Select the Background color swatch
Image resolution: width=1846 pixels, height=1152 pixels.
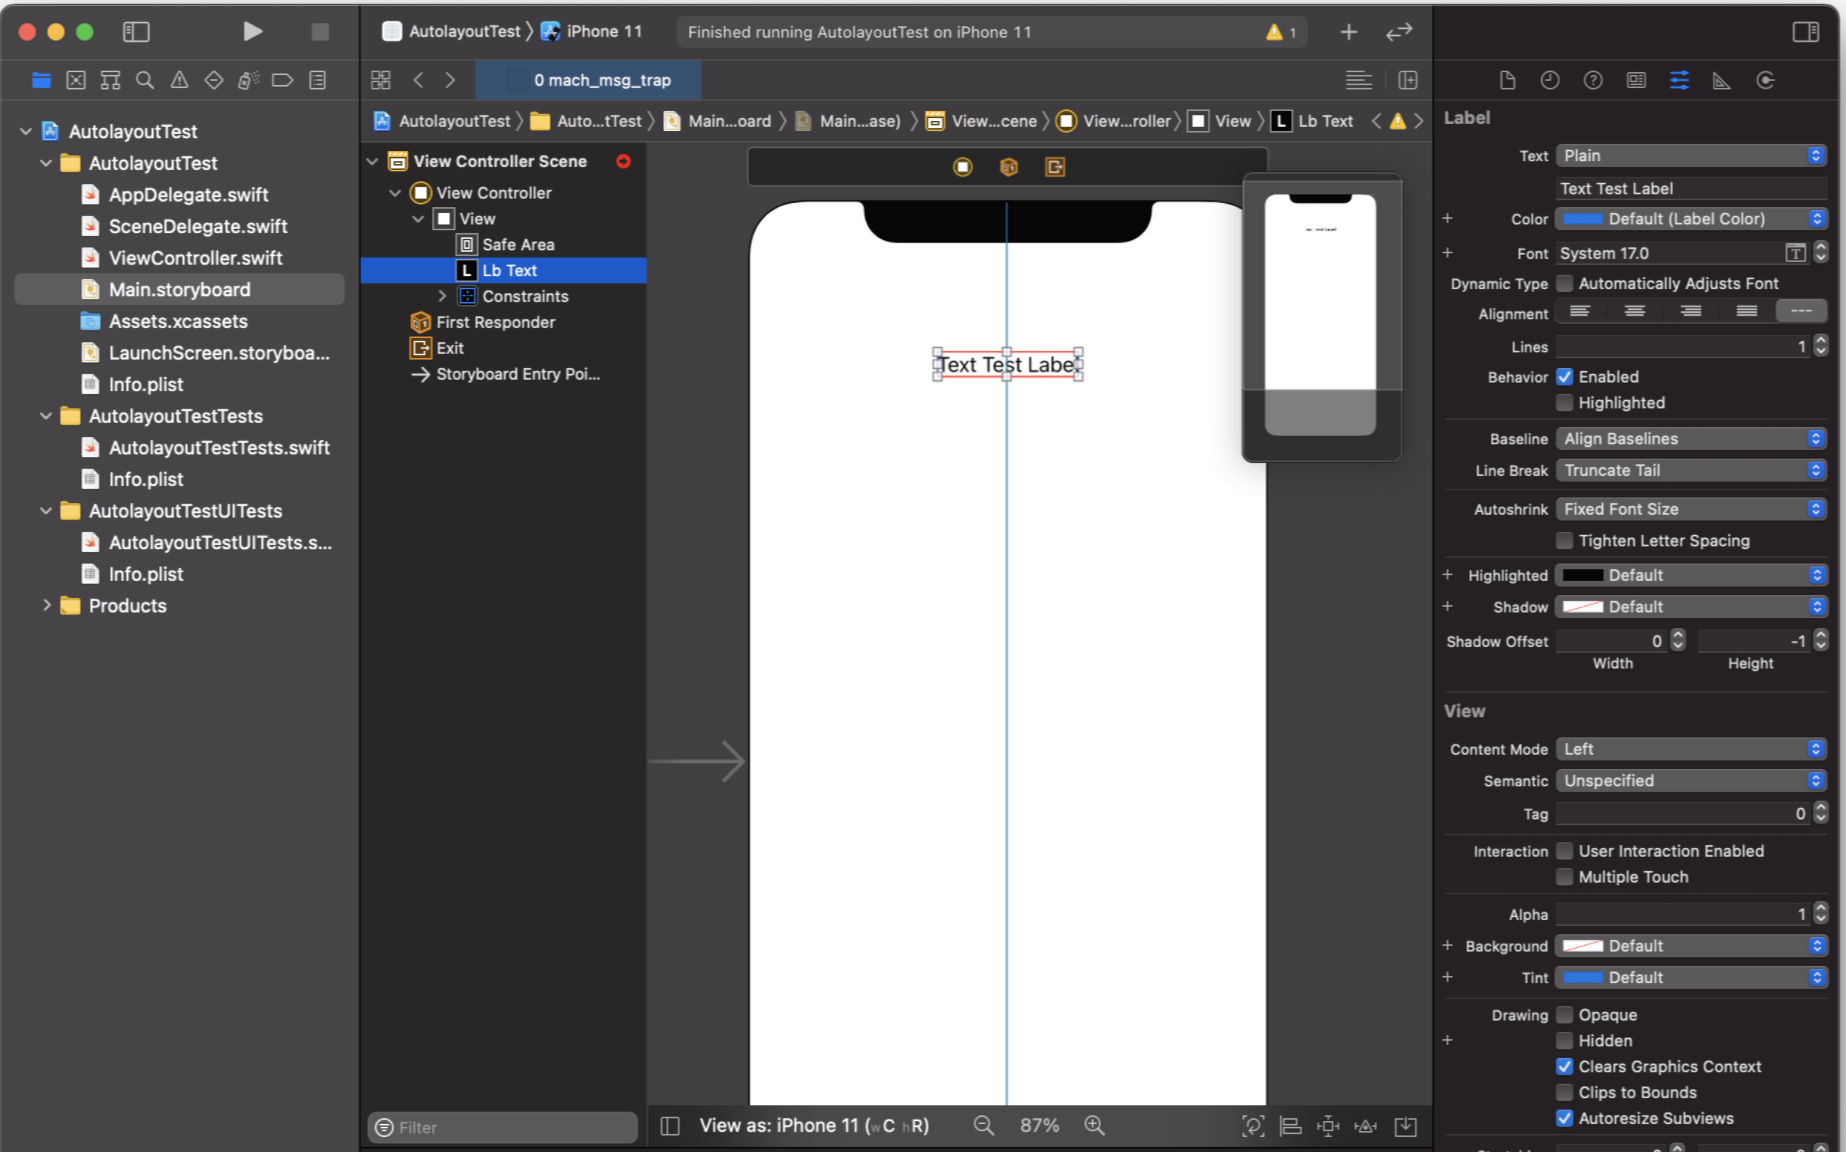(1583, 946)
